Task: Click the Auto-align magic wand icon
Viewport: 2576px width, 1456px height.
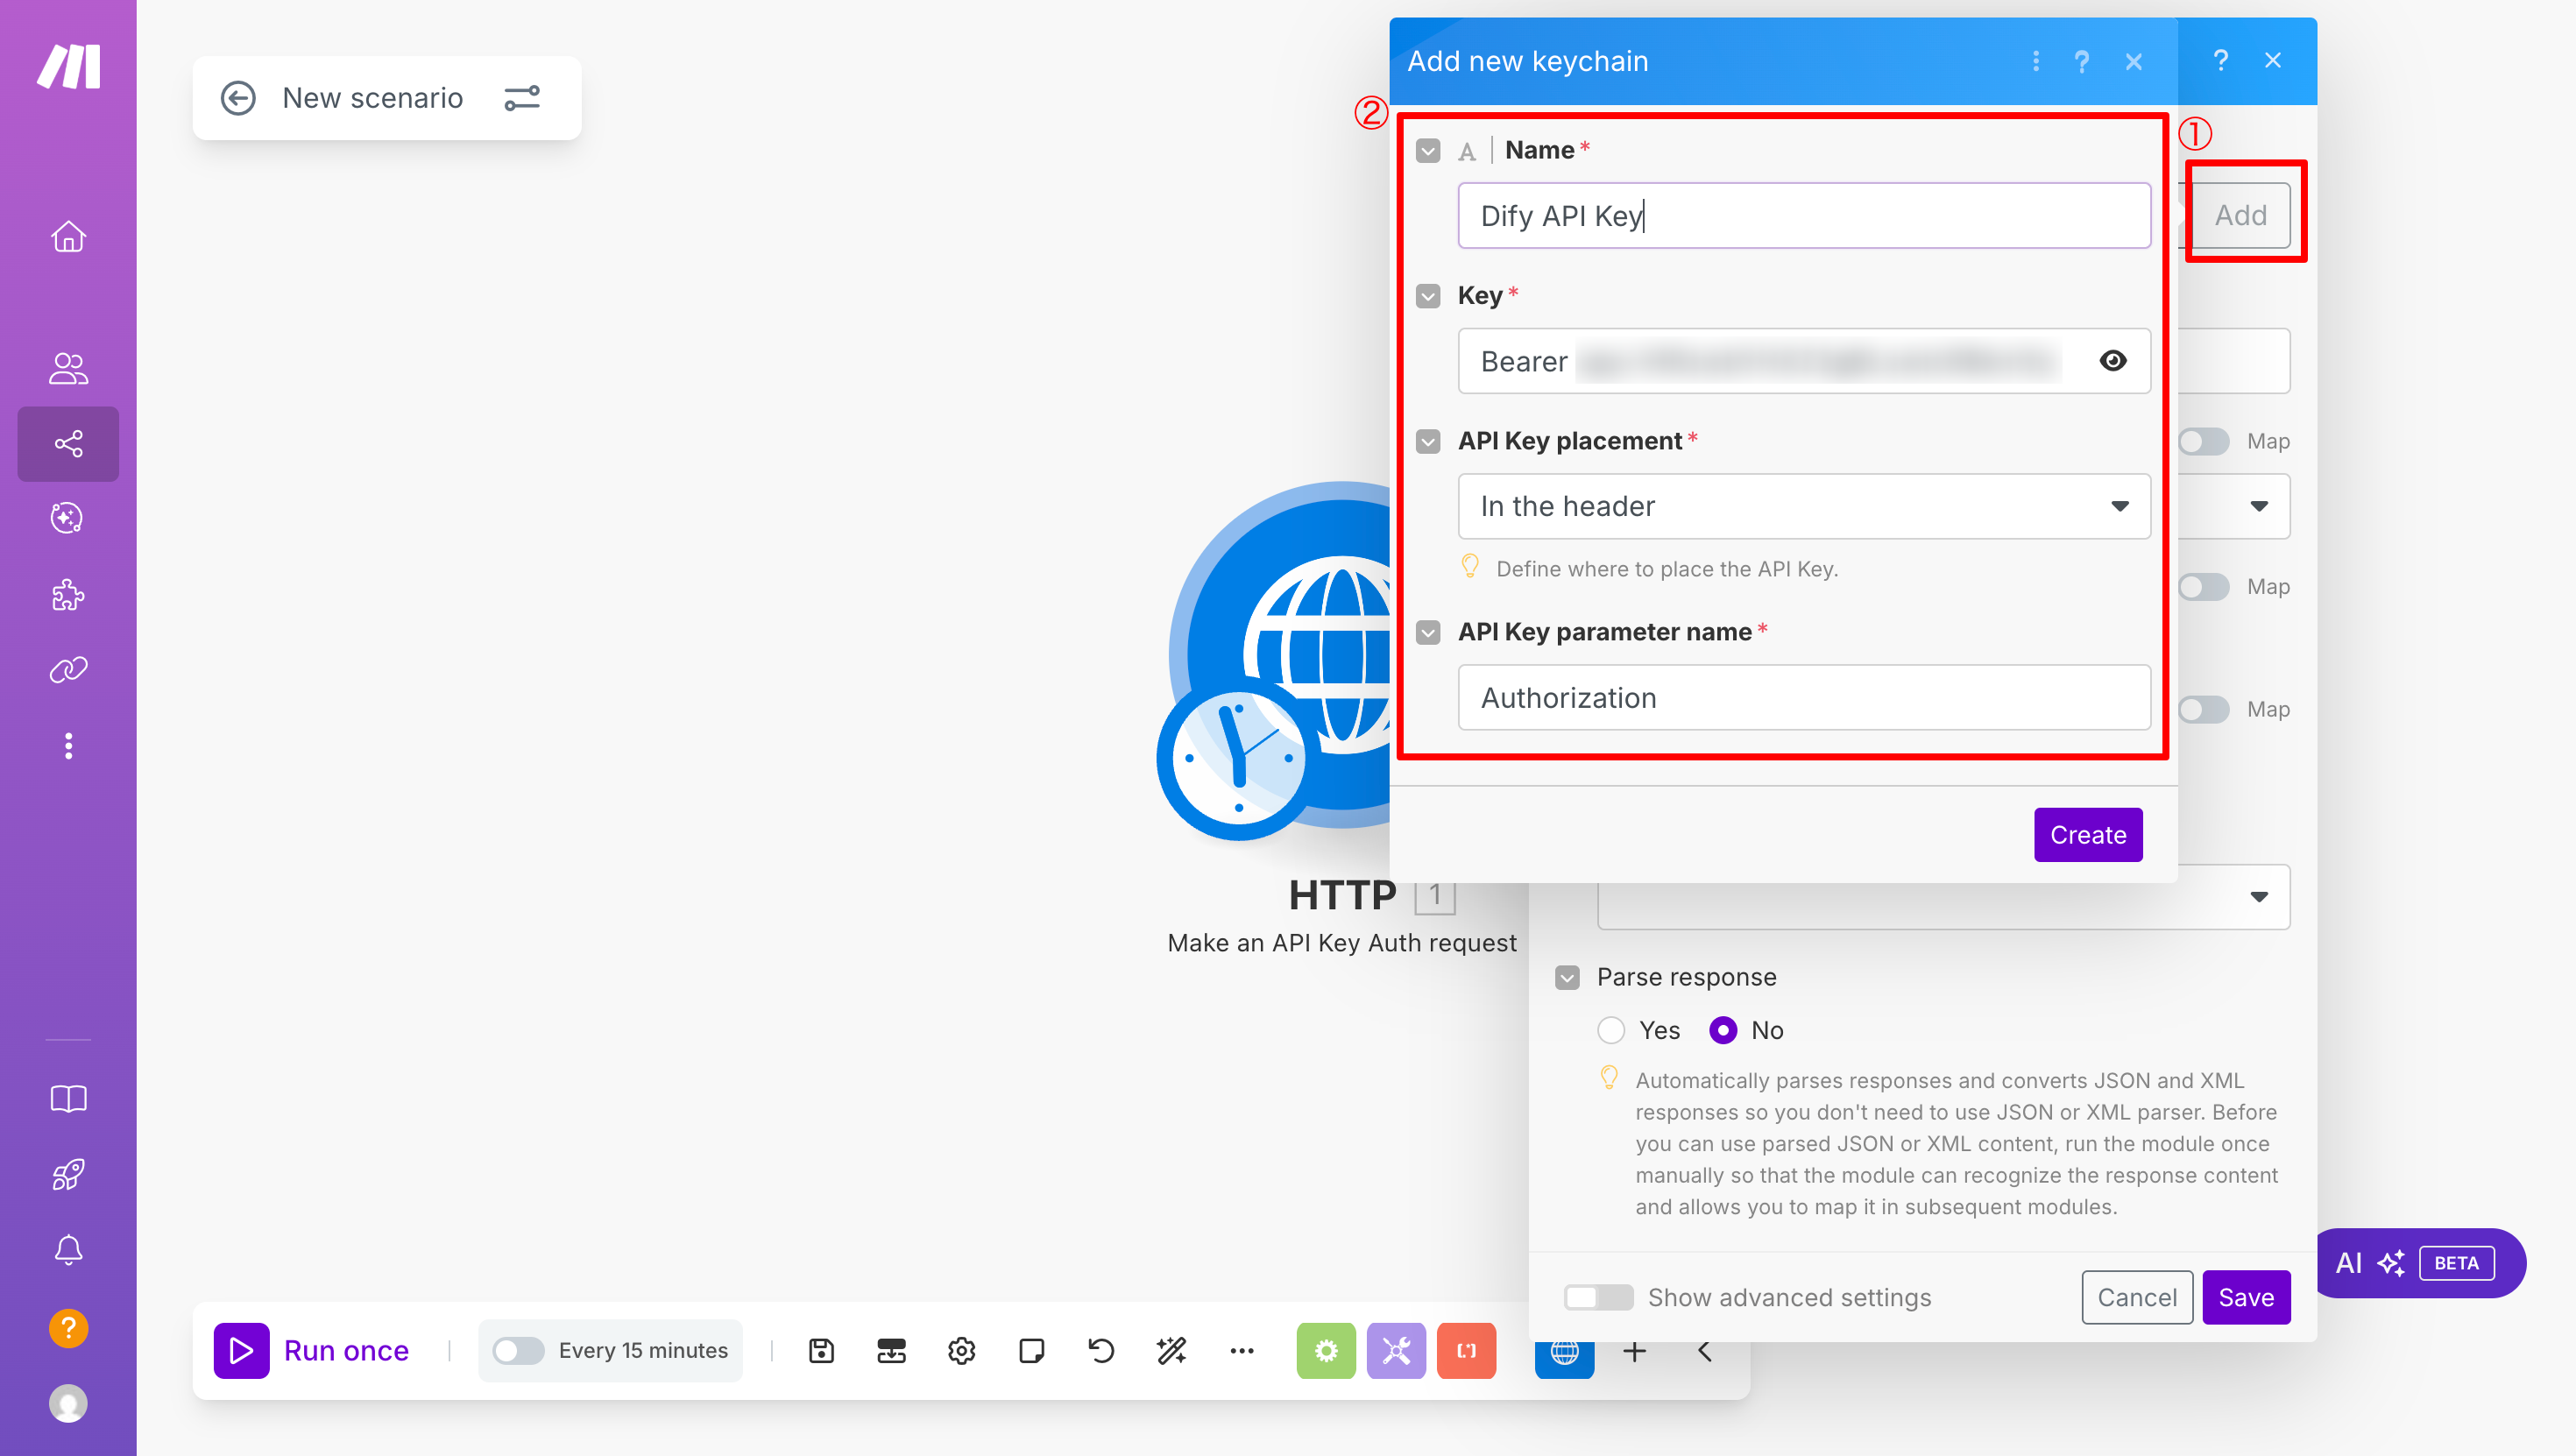Action: (x=1171, y=1351)
